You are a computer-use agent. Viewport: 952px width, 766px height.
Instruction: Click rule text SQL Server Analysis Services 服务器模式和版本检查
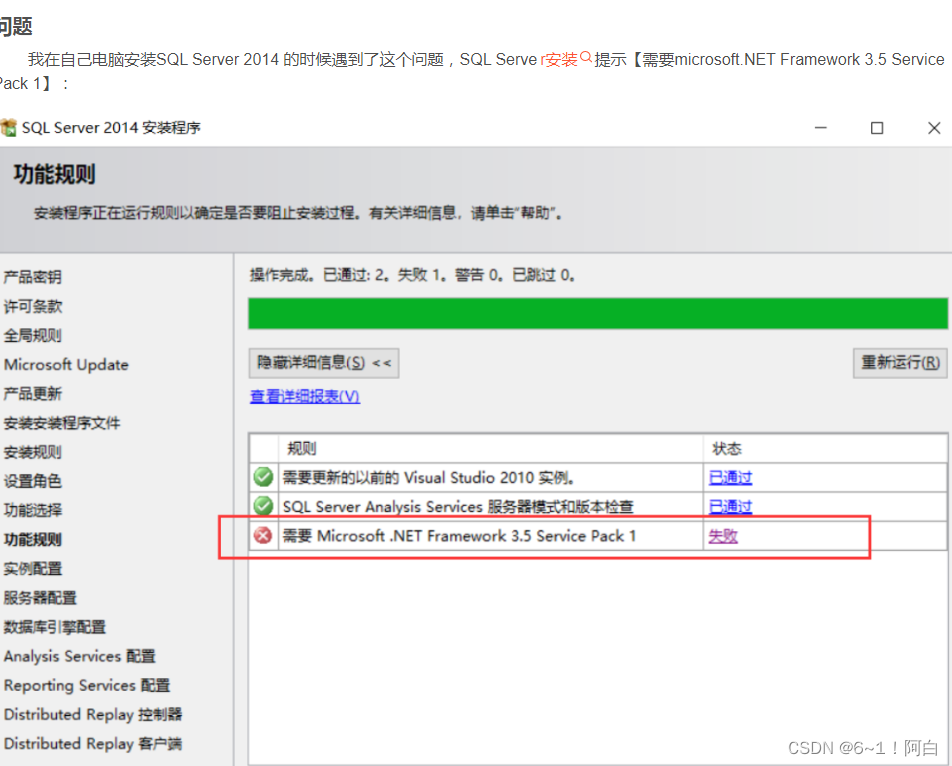point(458,507)
